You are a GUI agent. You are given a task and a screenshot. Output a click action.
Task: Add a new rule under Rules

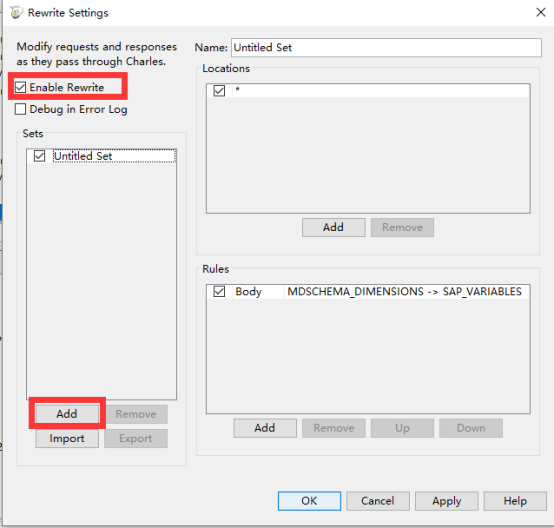tap(265, 428)
